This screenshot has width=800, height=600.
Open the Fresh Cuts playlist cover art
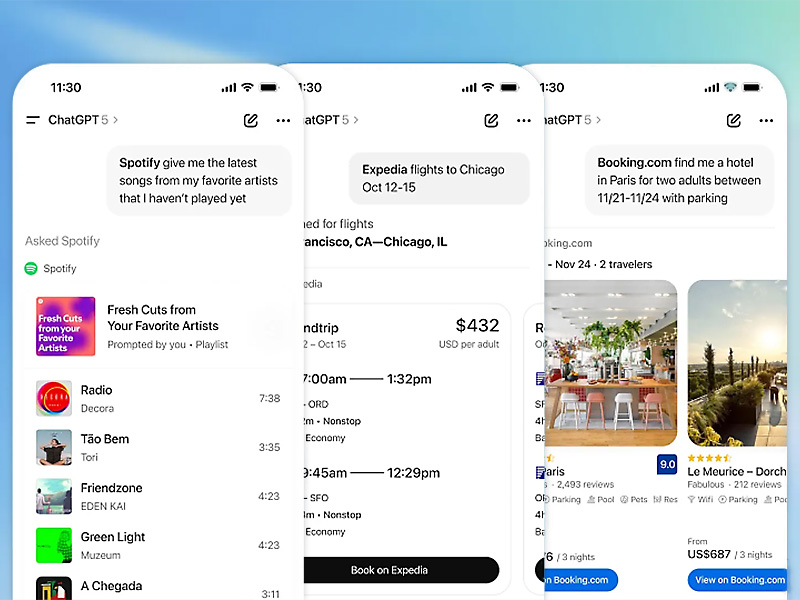click(x=65, y=326)
